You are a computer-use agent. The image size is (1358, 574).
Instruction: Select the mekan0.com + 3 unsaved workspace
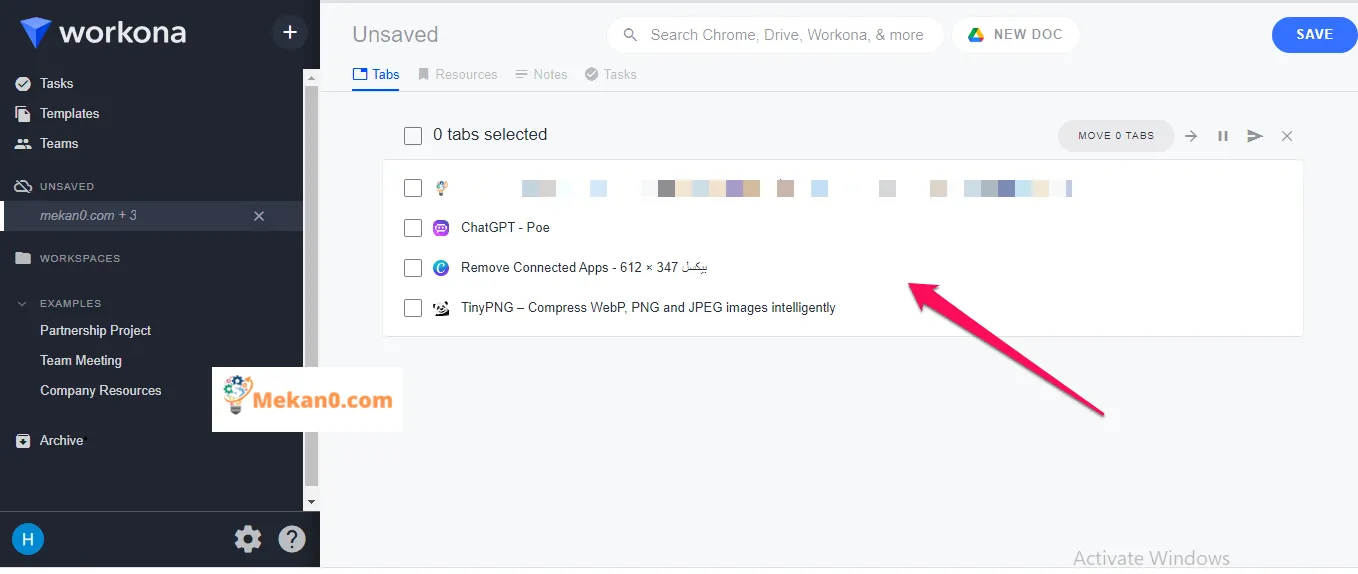[x=152, y=216]
